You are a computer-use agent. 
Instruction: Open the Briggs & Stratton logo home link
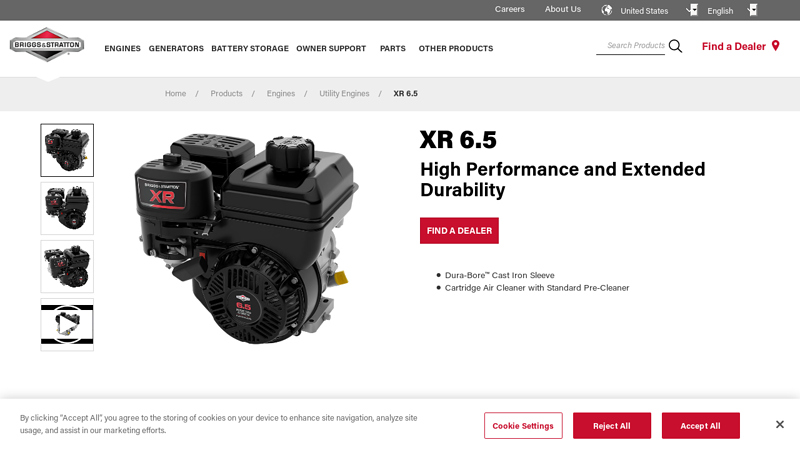47,45
